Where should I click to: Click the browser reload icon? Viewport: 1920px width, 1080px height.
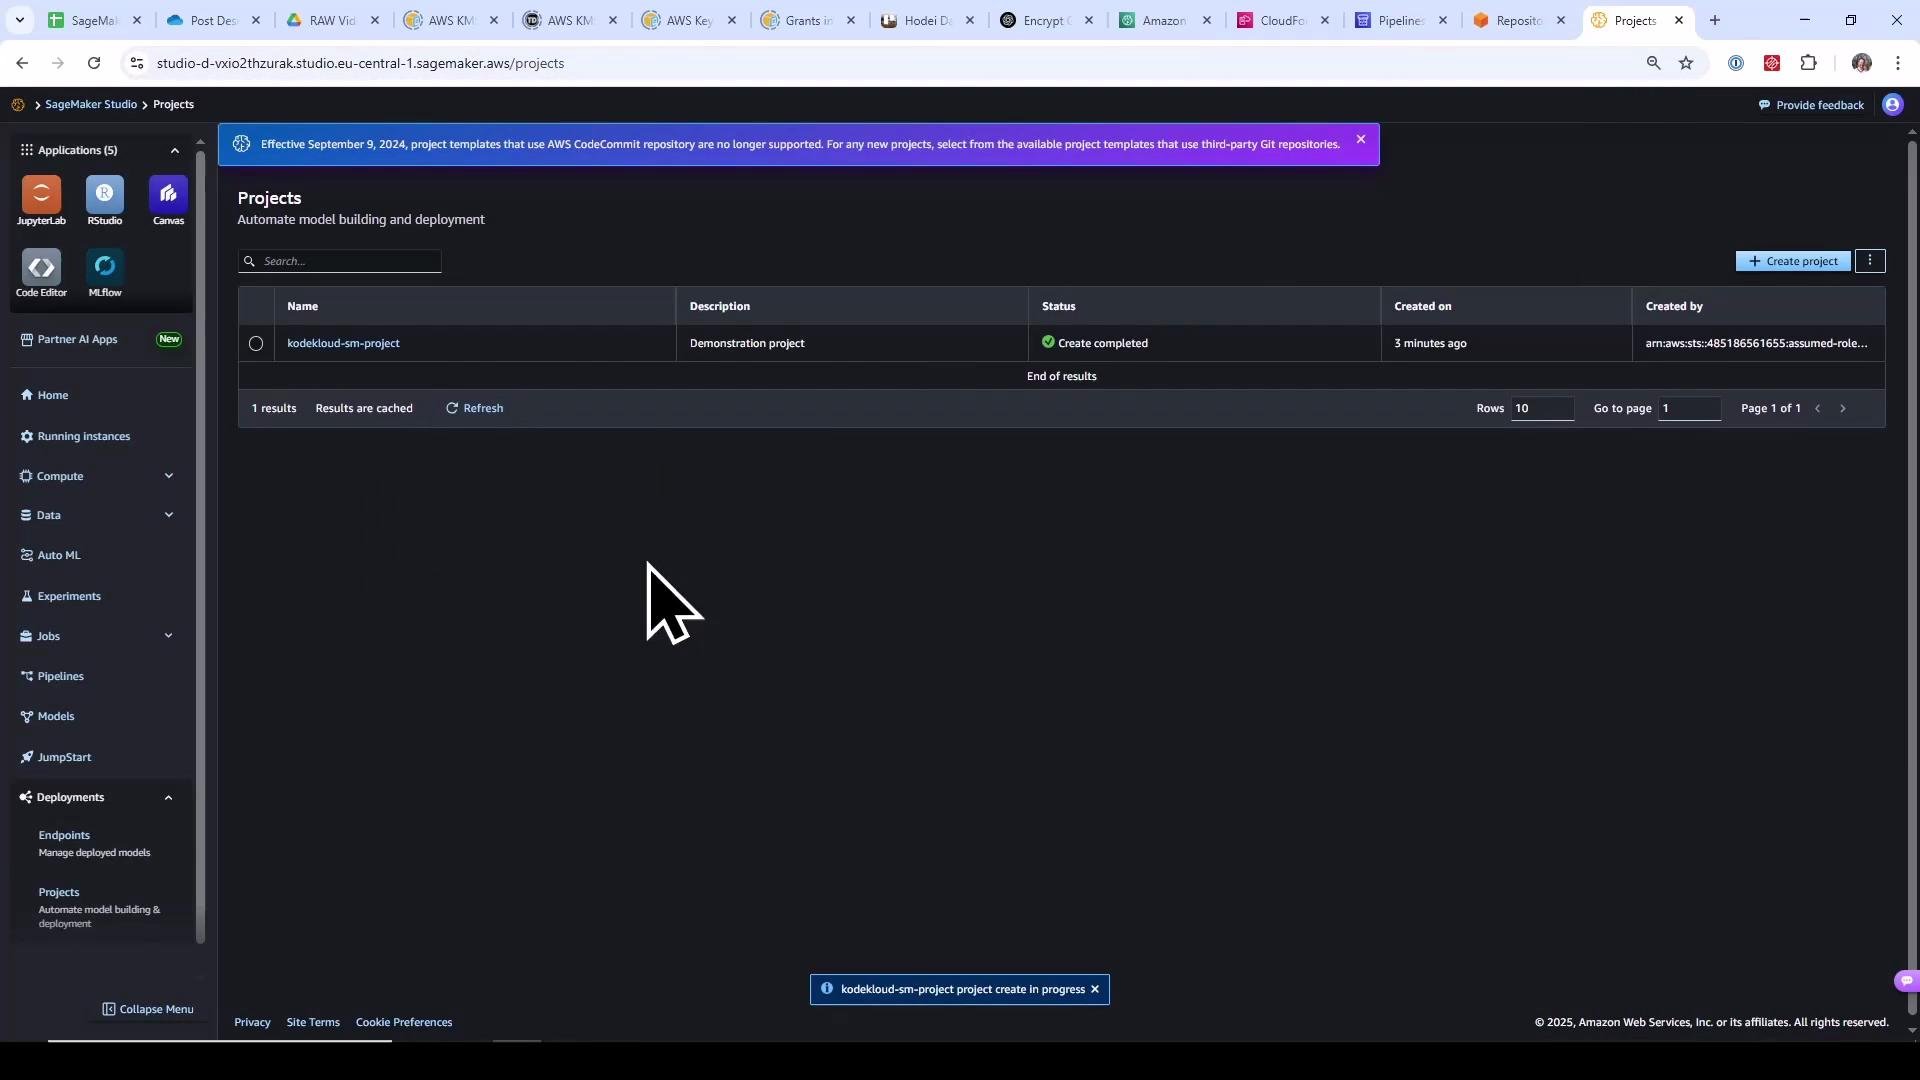click(x=94, y=63)
